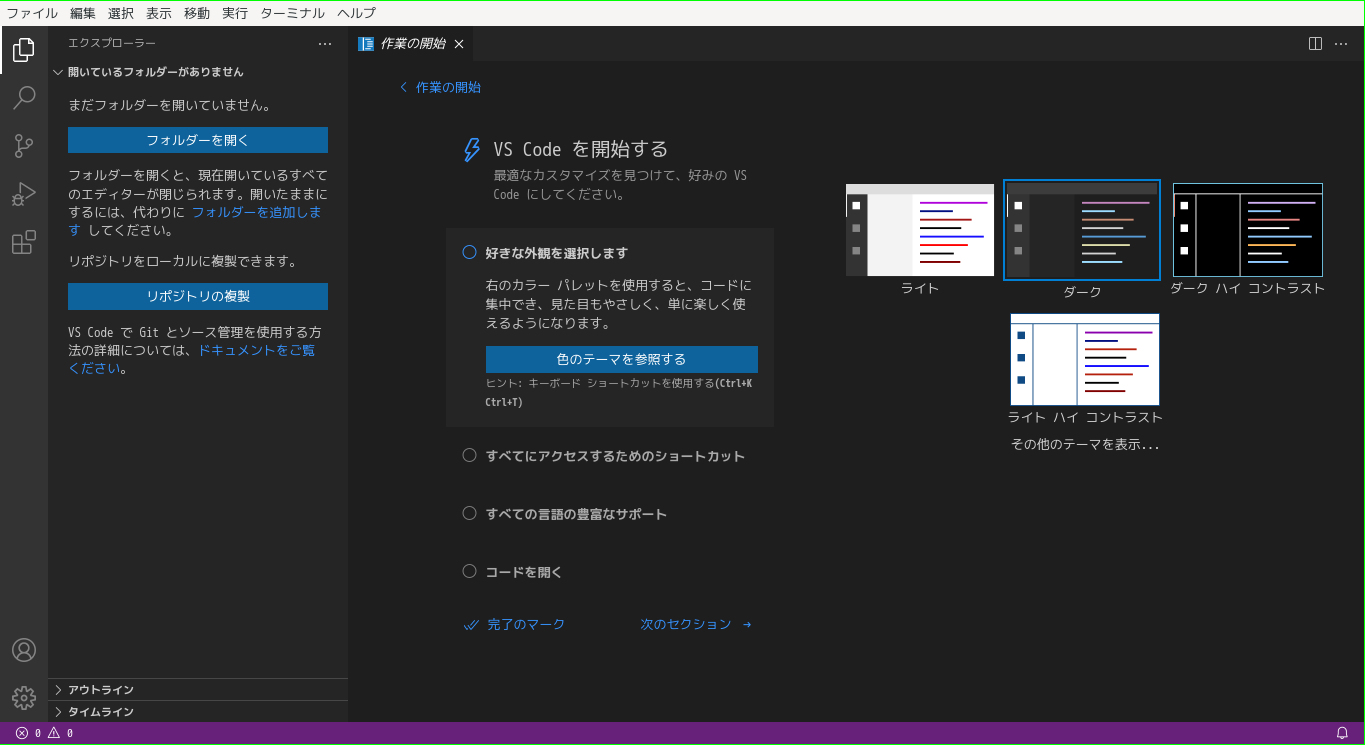Choose the ライト ハイ コントラスト theme thumbnail

pos(1085,359)
